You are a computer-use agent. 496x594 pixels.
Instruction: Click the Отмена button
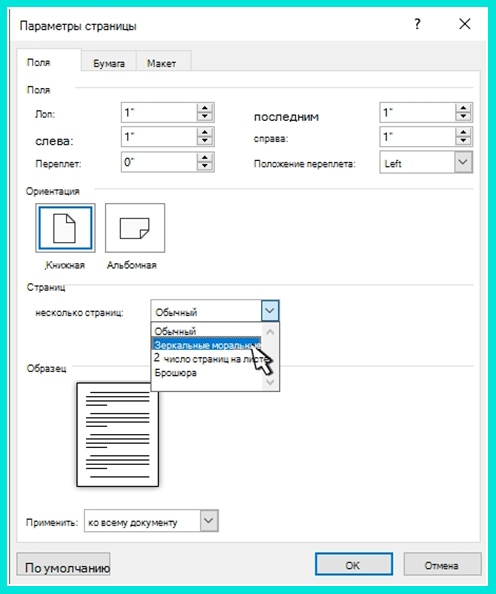[x=442, y=564]
